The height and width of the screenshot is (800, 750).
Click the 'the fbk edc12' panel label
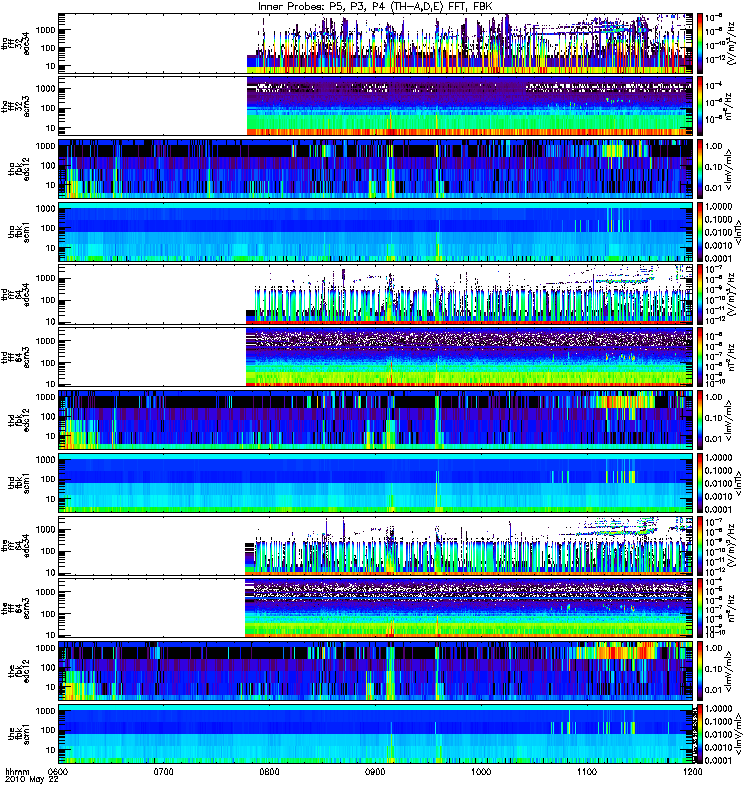pos(19,671)
